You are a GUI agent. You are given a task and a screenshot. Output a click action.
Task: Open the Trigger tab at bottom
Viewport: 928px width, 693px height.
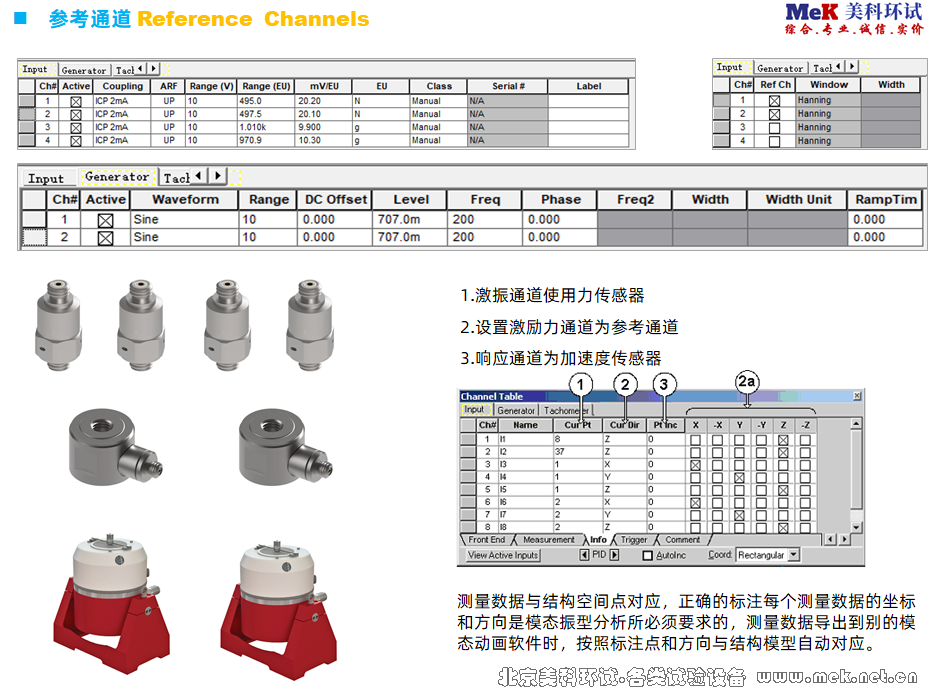(634, 540)
